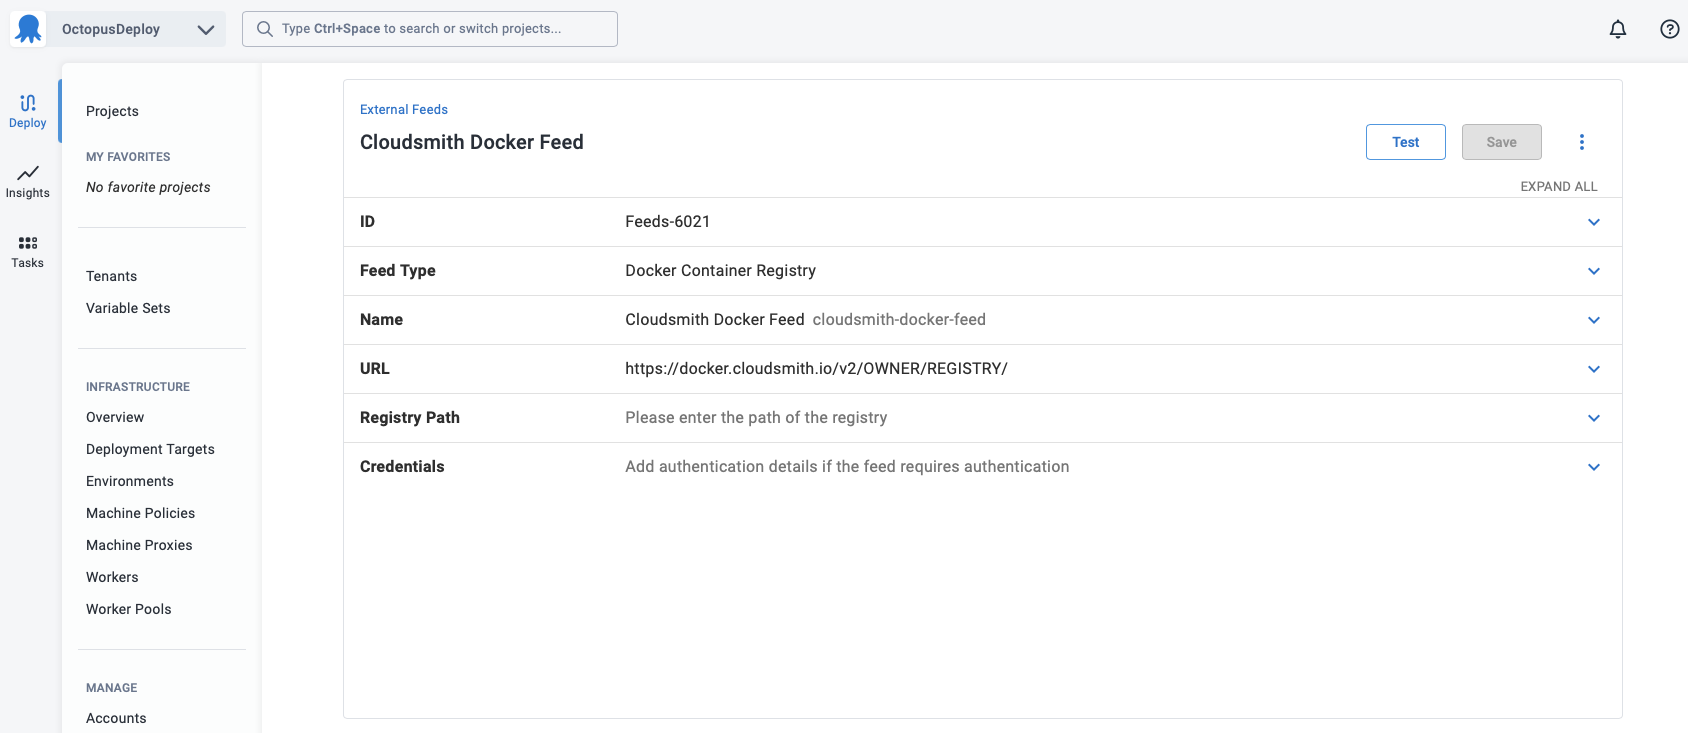Open Workers in the side menu
1688x733 pixels.
coord(112,577)
